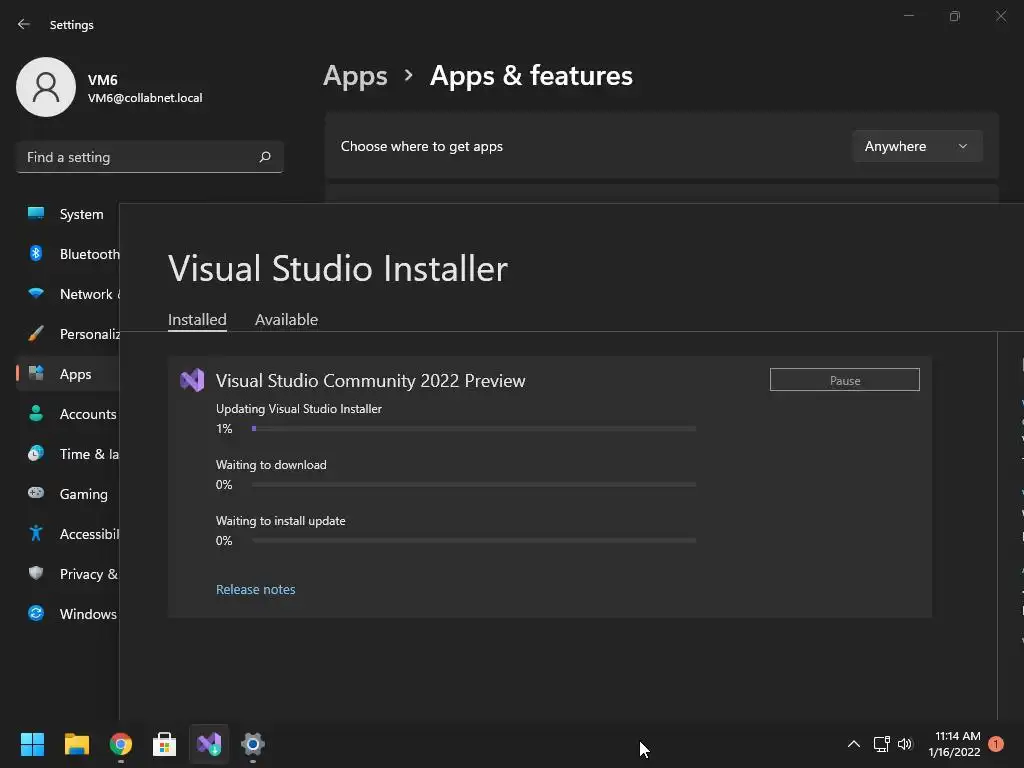
Task: Click the speaker volume tray icon
Action: click(905, 744)
